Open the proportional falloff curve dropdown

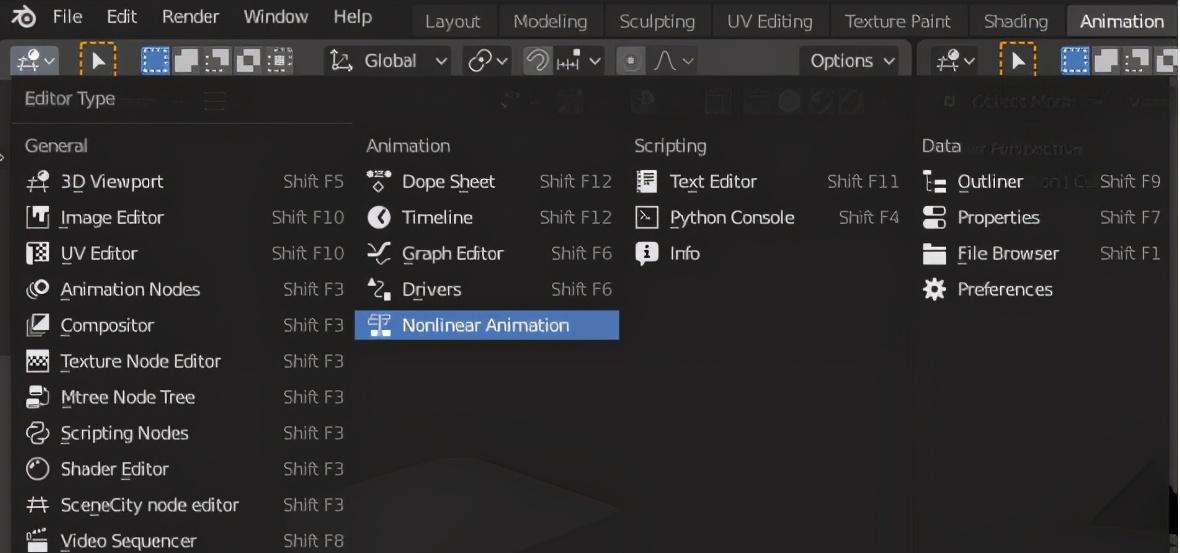[x=673, y=61]
